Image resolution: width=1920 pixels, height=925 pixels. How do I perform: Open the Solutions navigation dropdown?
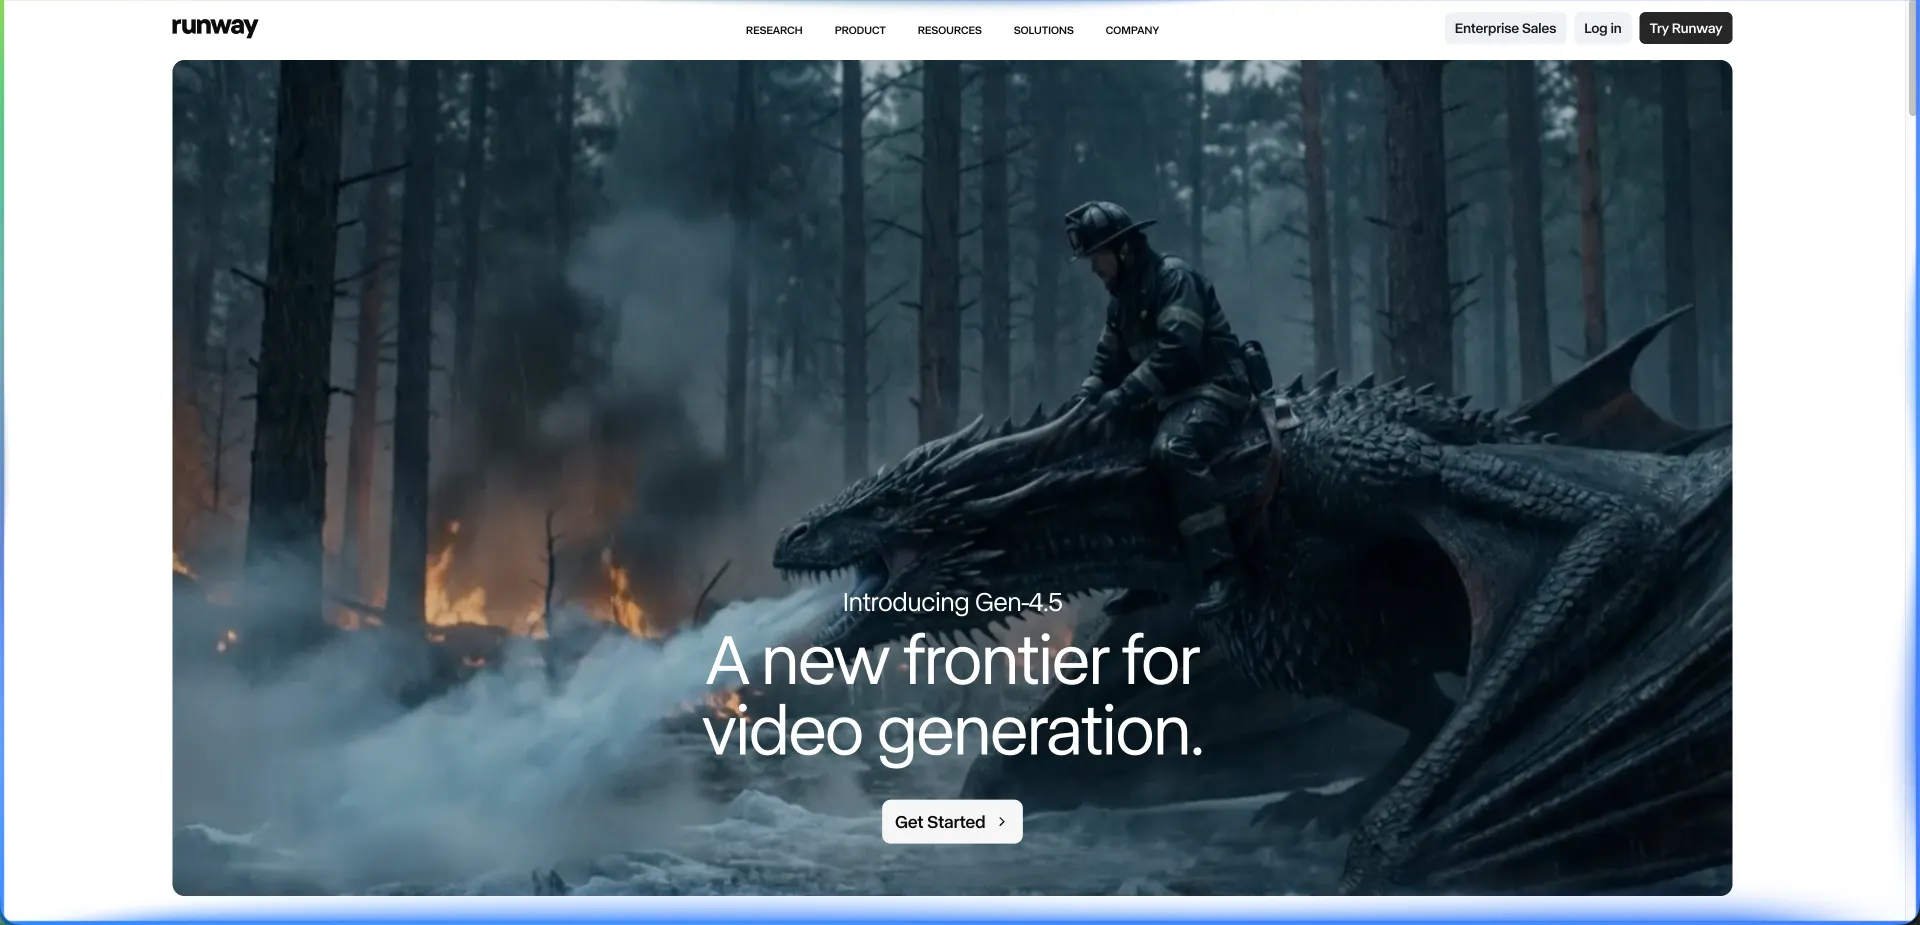[x=1043, y=30]
